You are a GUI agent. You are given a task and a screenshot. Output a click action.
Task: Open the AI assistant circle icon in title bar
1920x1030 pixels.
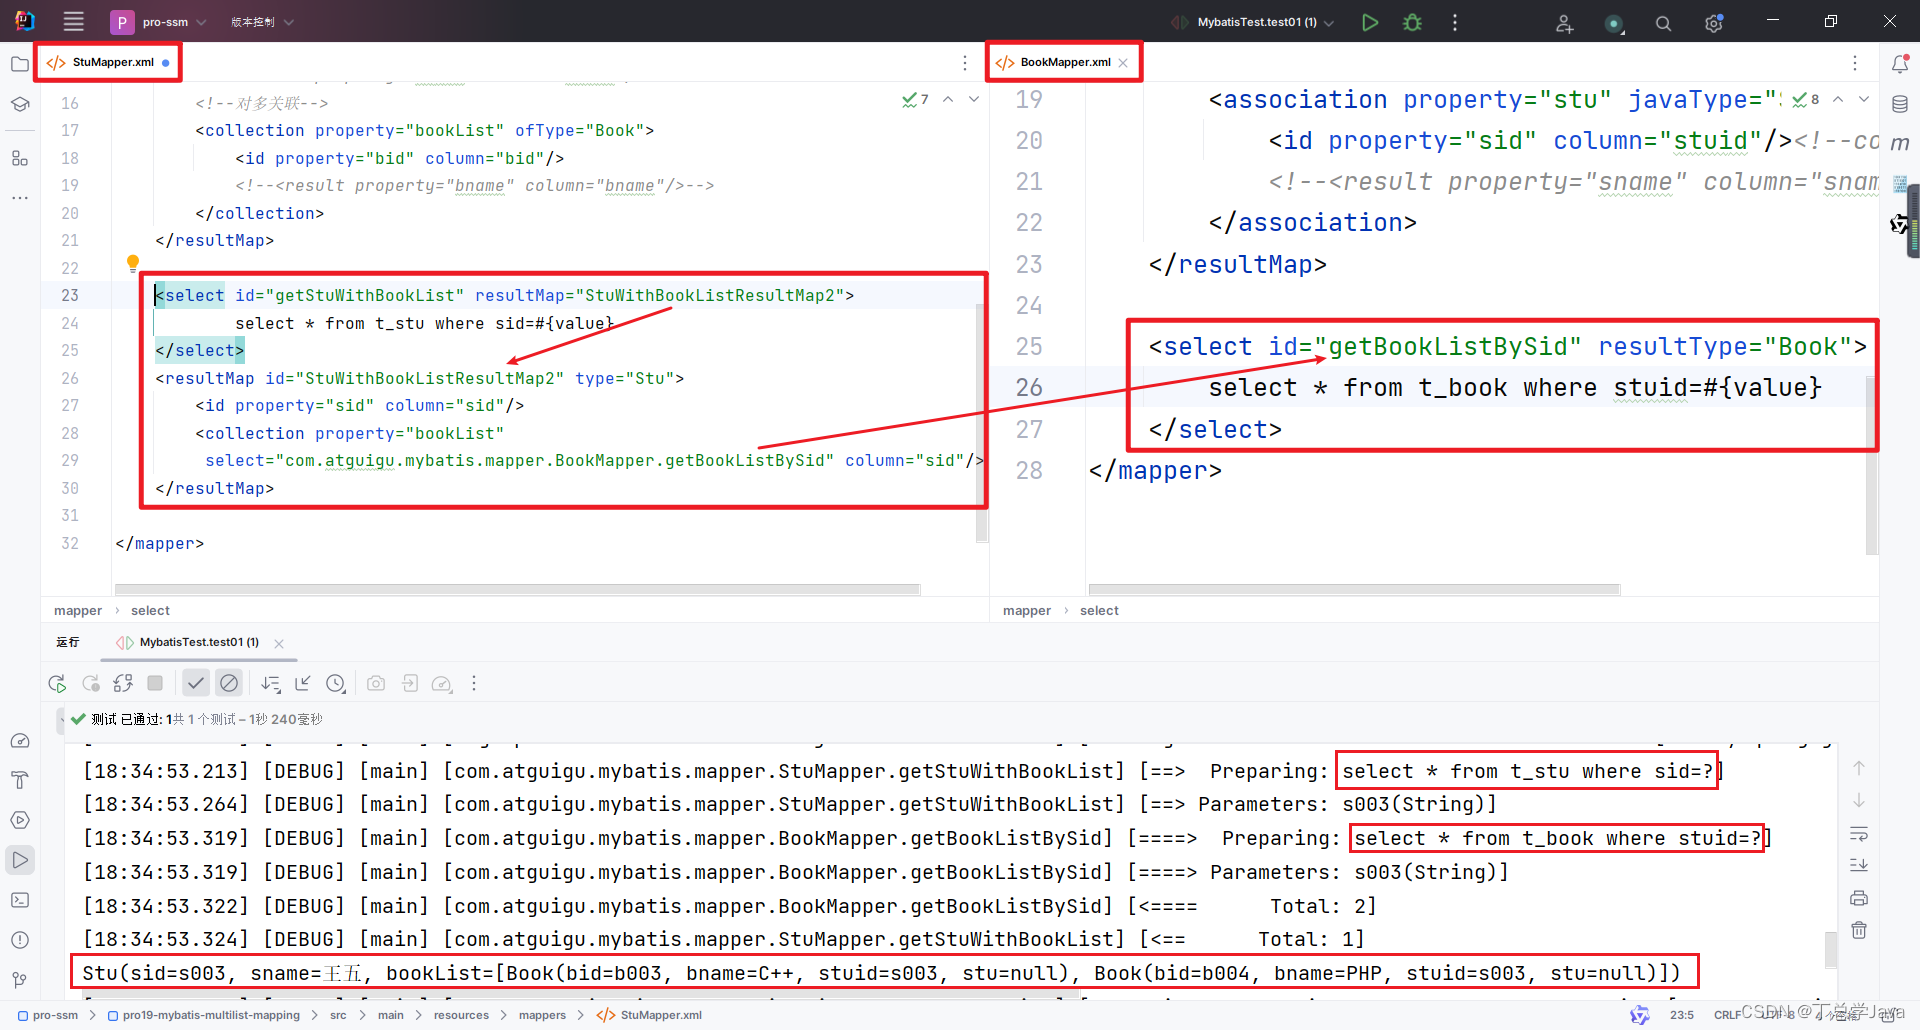[1614, 23]
